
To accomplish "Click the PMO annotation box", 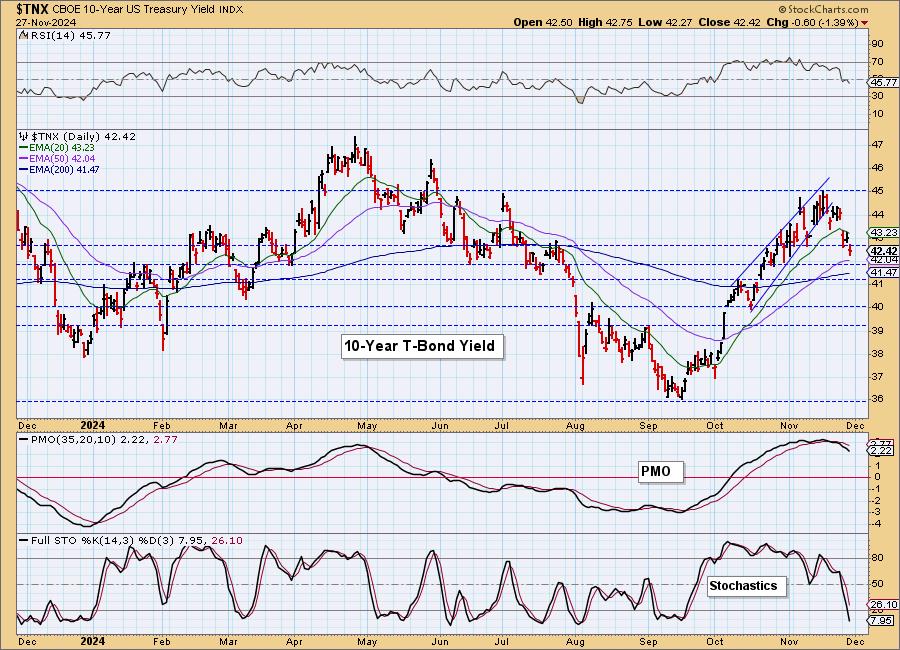I will (x=661, y=471).
